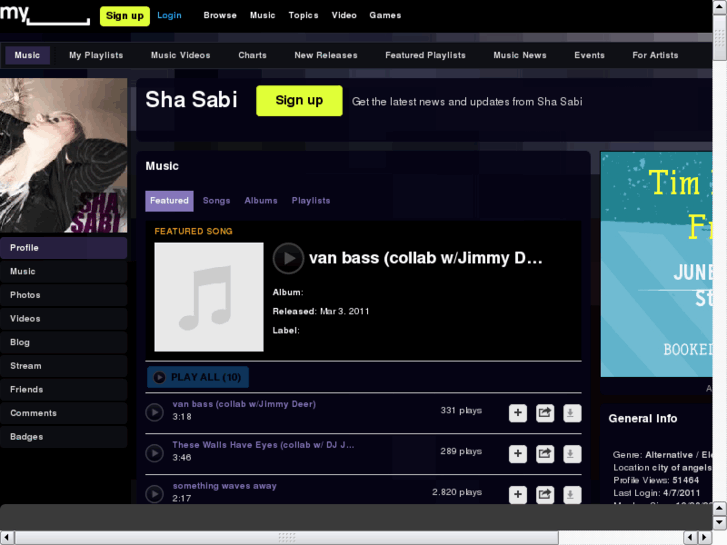Go to My Playlists

(96, 55)
